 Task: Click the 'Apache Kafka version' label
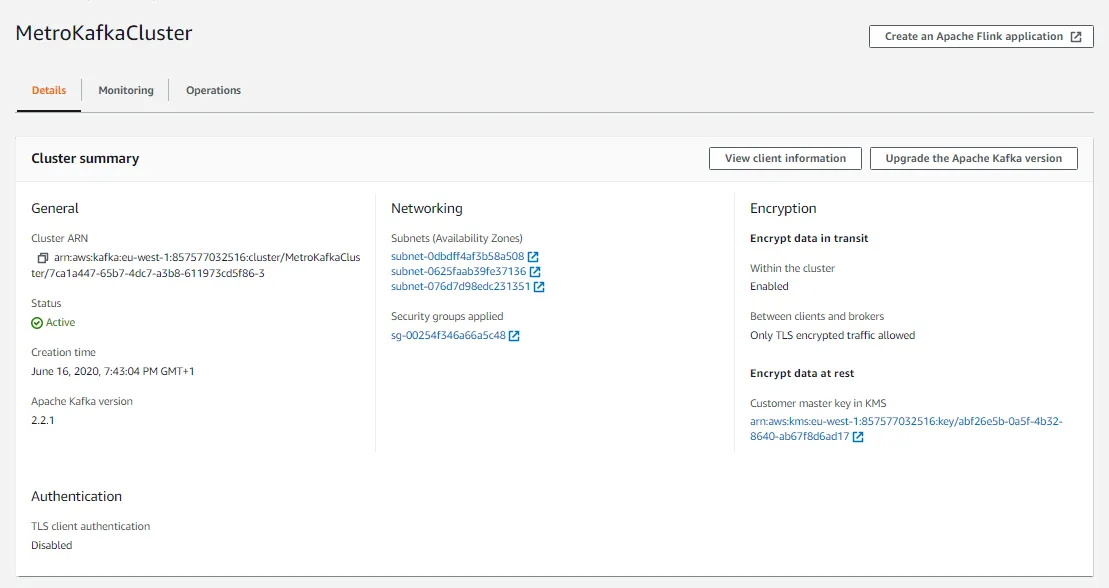(x=82, y=401)
